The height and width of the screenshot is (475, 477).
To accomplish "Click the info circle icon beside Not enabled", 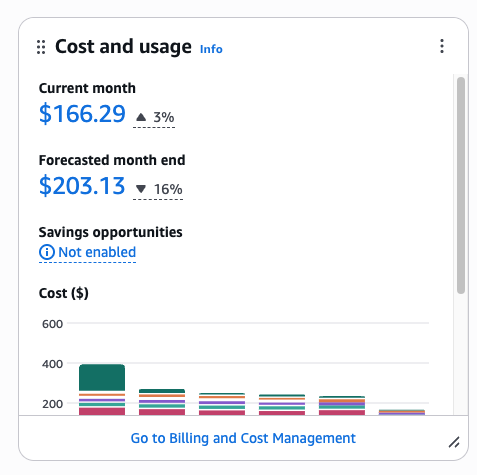I will [47, 252].
